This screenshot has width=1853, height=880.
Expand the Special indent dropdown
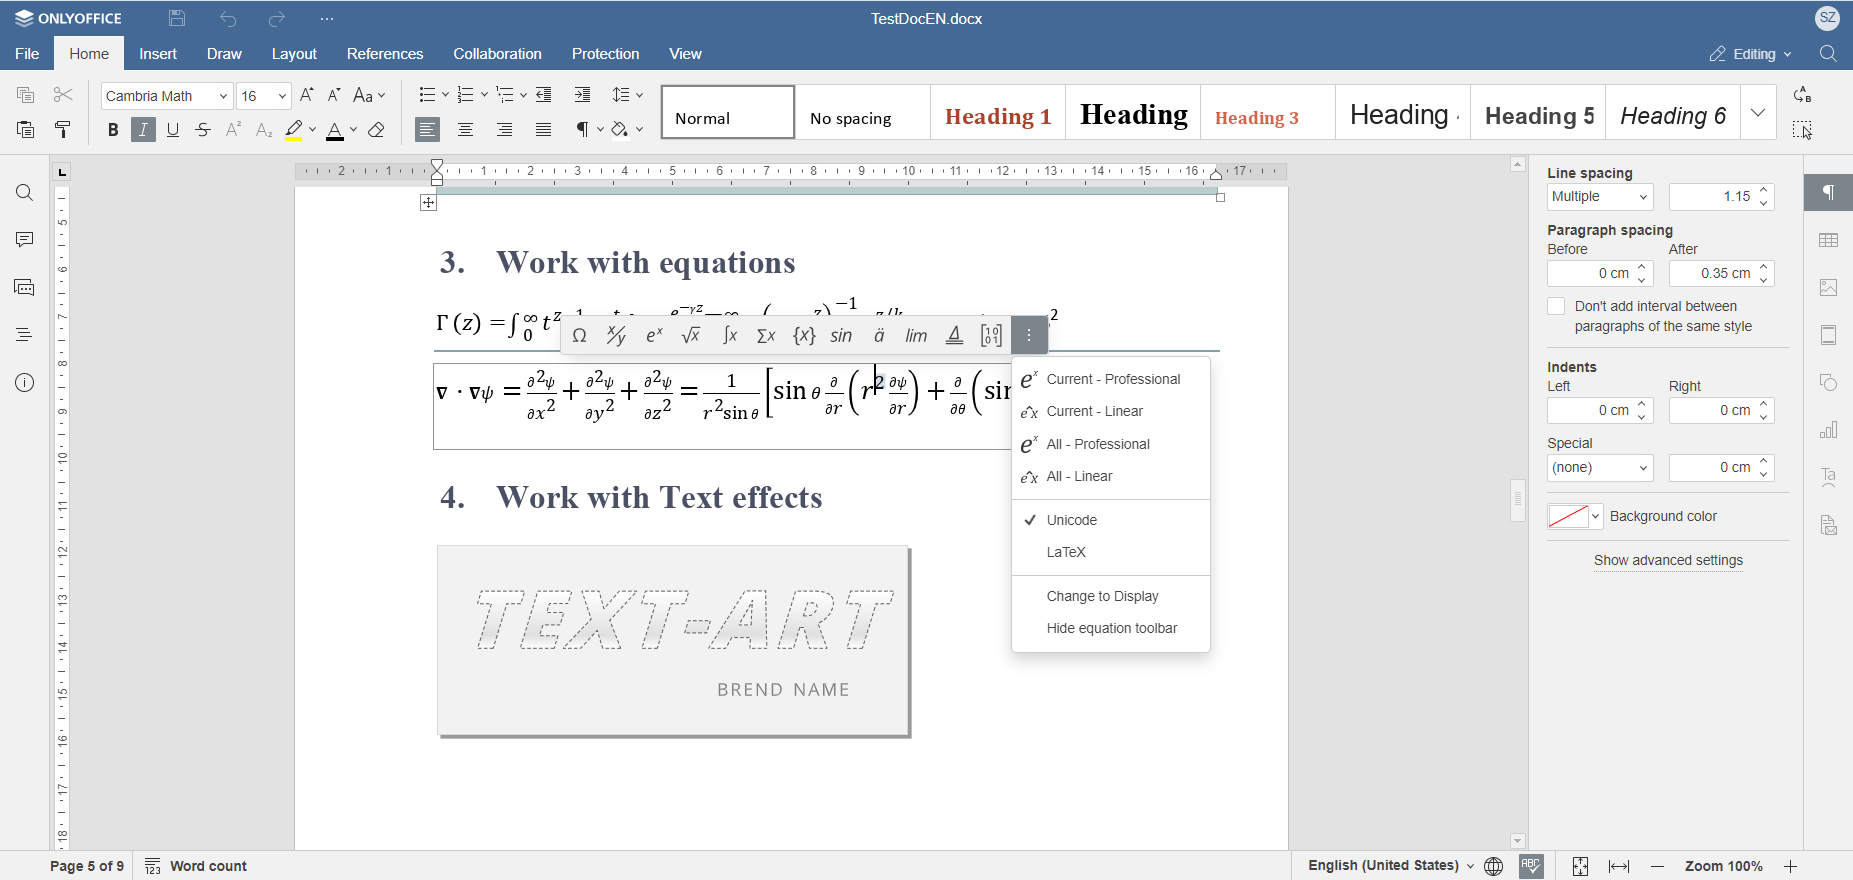tap(1599, 468)
